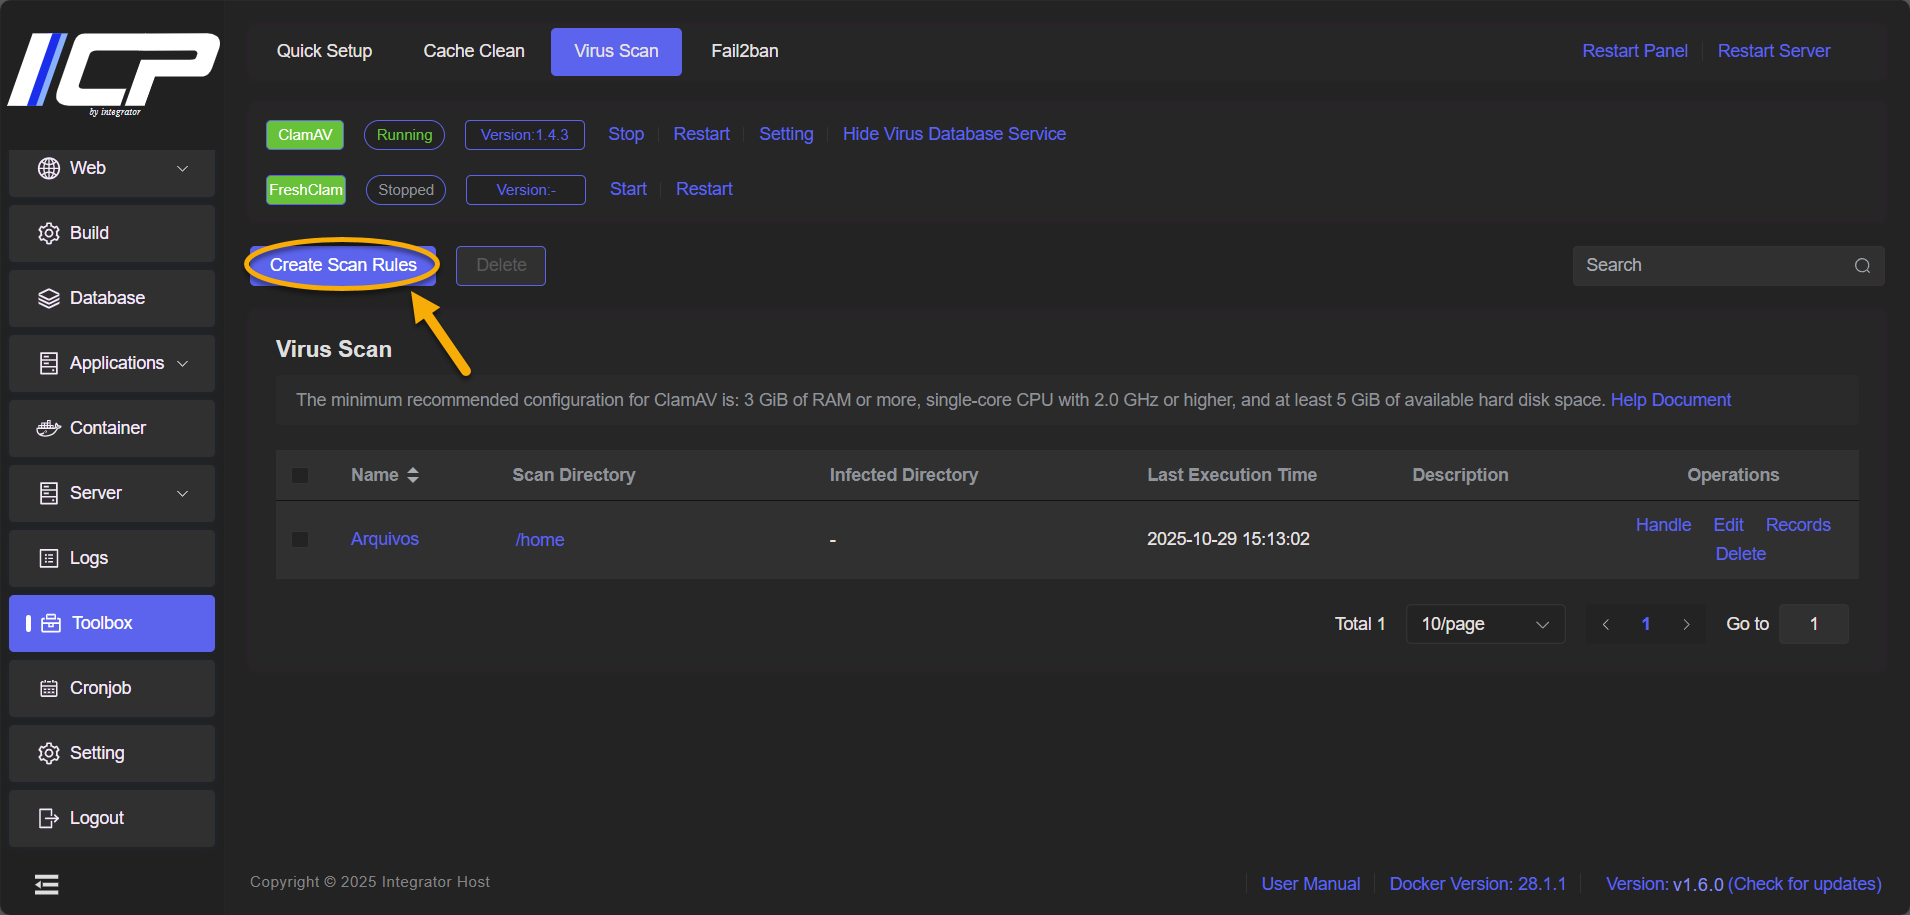Click the sidebar Setting gear icon
This screenshot has width=1910, height=915.
pos(49,753)
